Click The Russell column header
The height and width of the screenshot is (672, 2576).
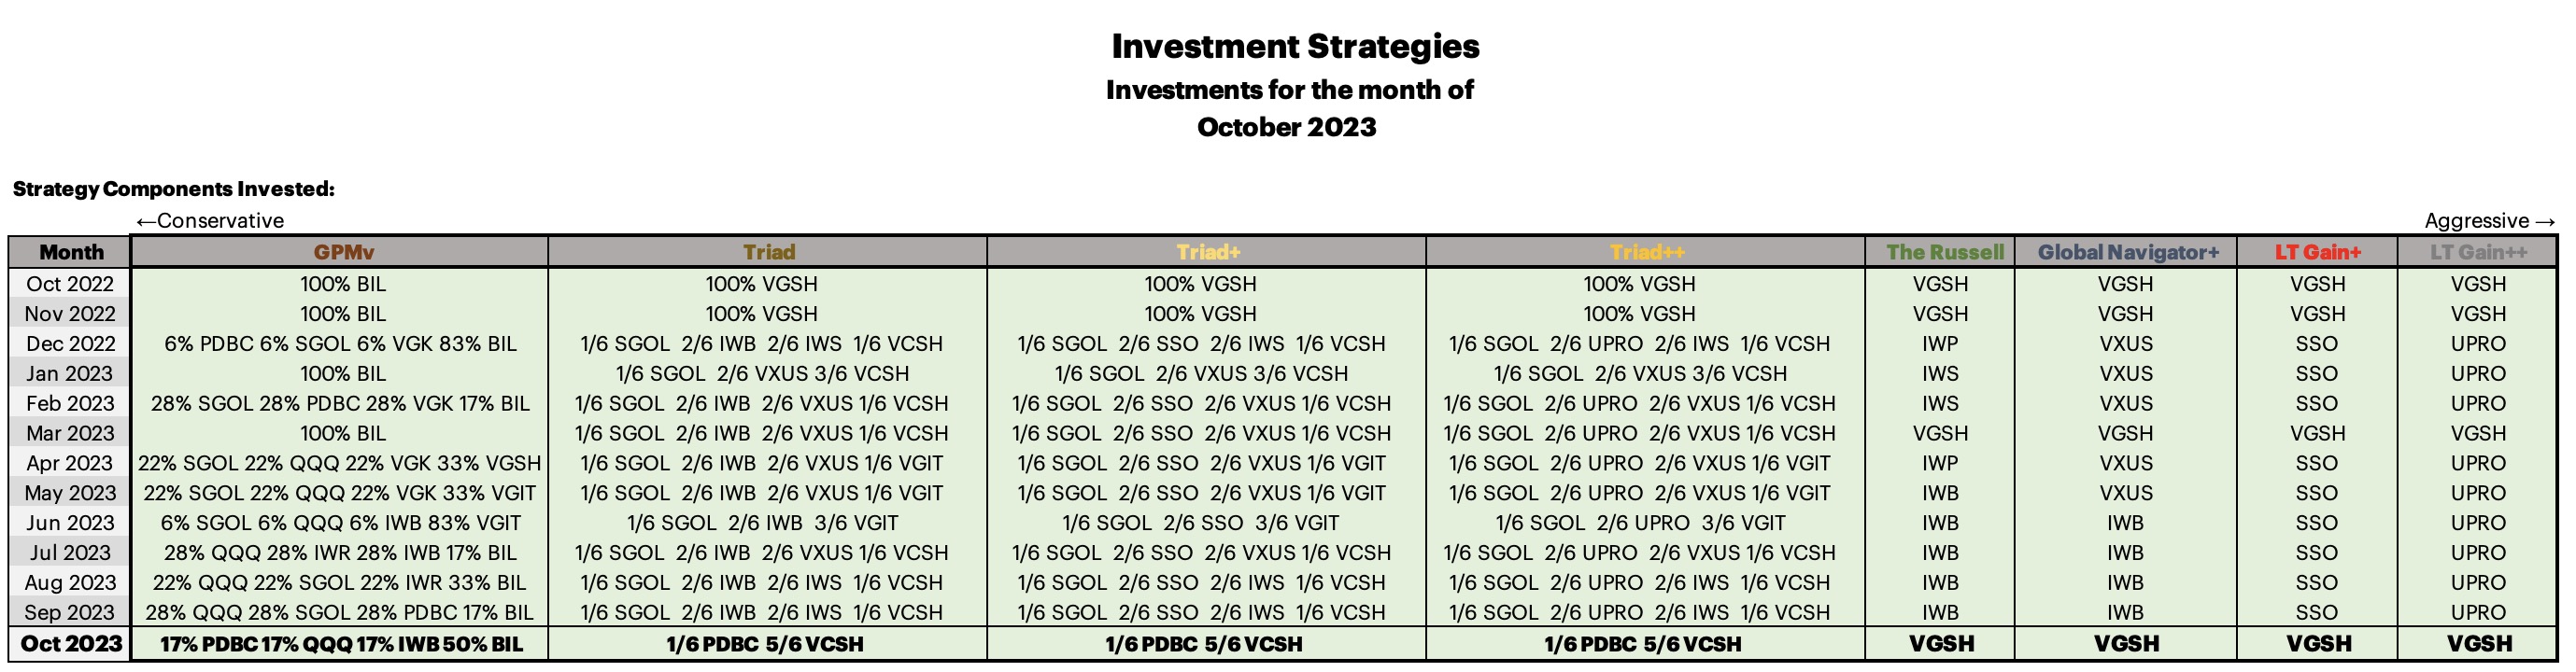[1944, 252]
